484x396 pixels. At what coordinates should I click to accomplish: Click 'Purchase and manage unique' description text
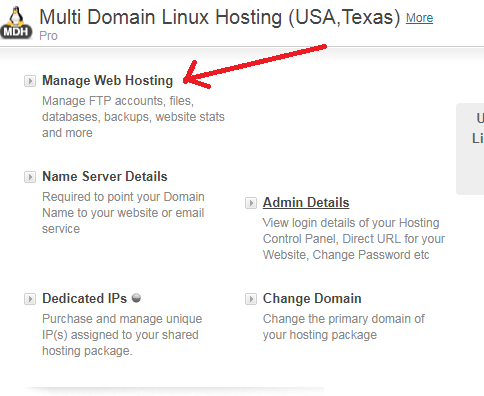click(122, 319)
